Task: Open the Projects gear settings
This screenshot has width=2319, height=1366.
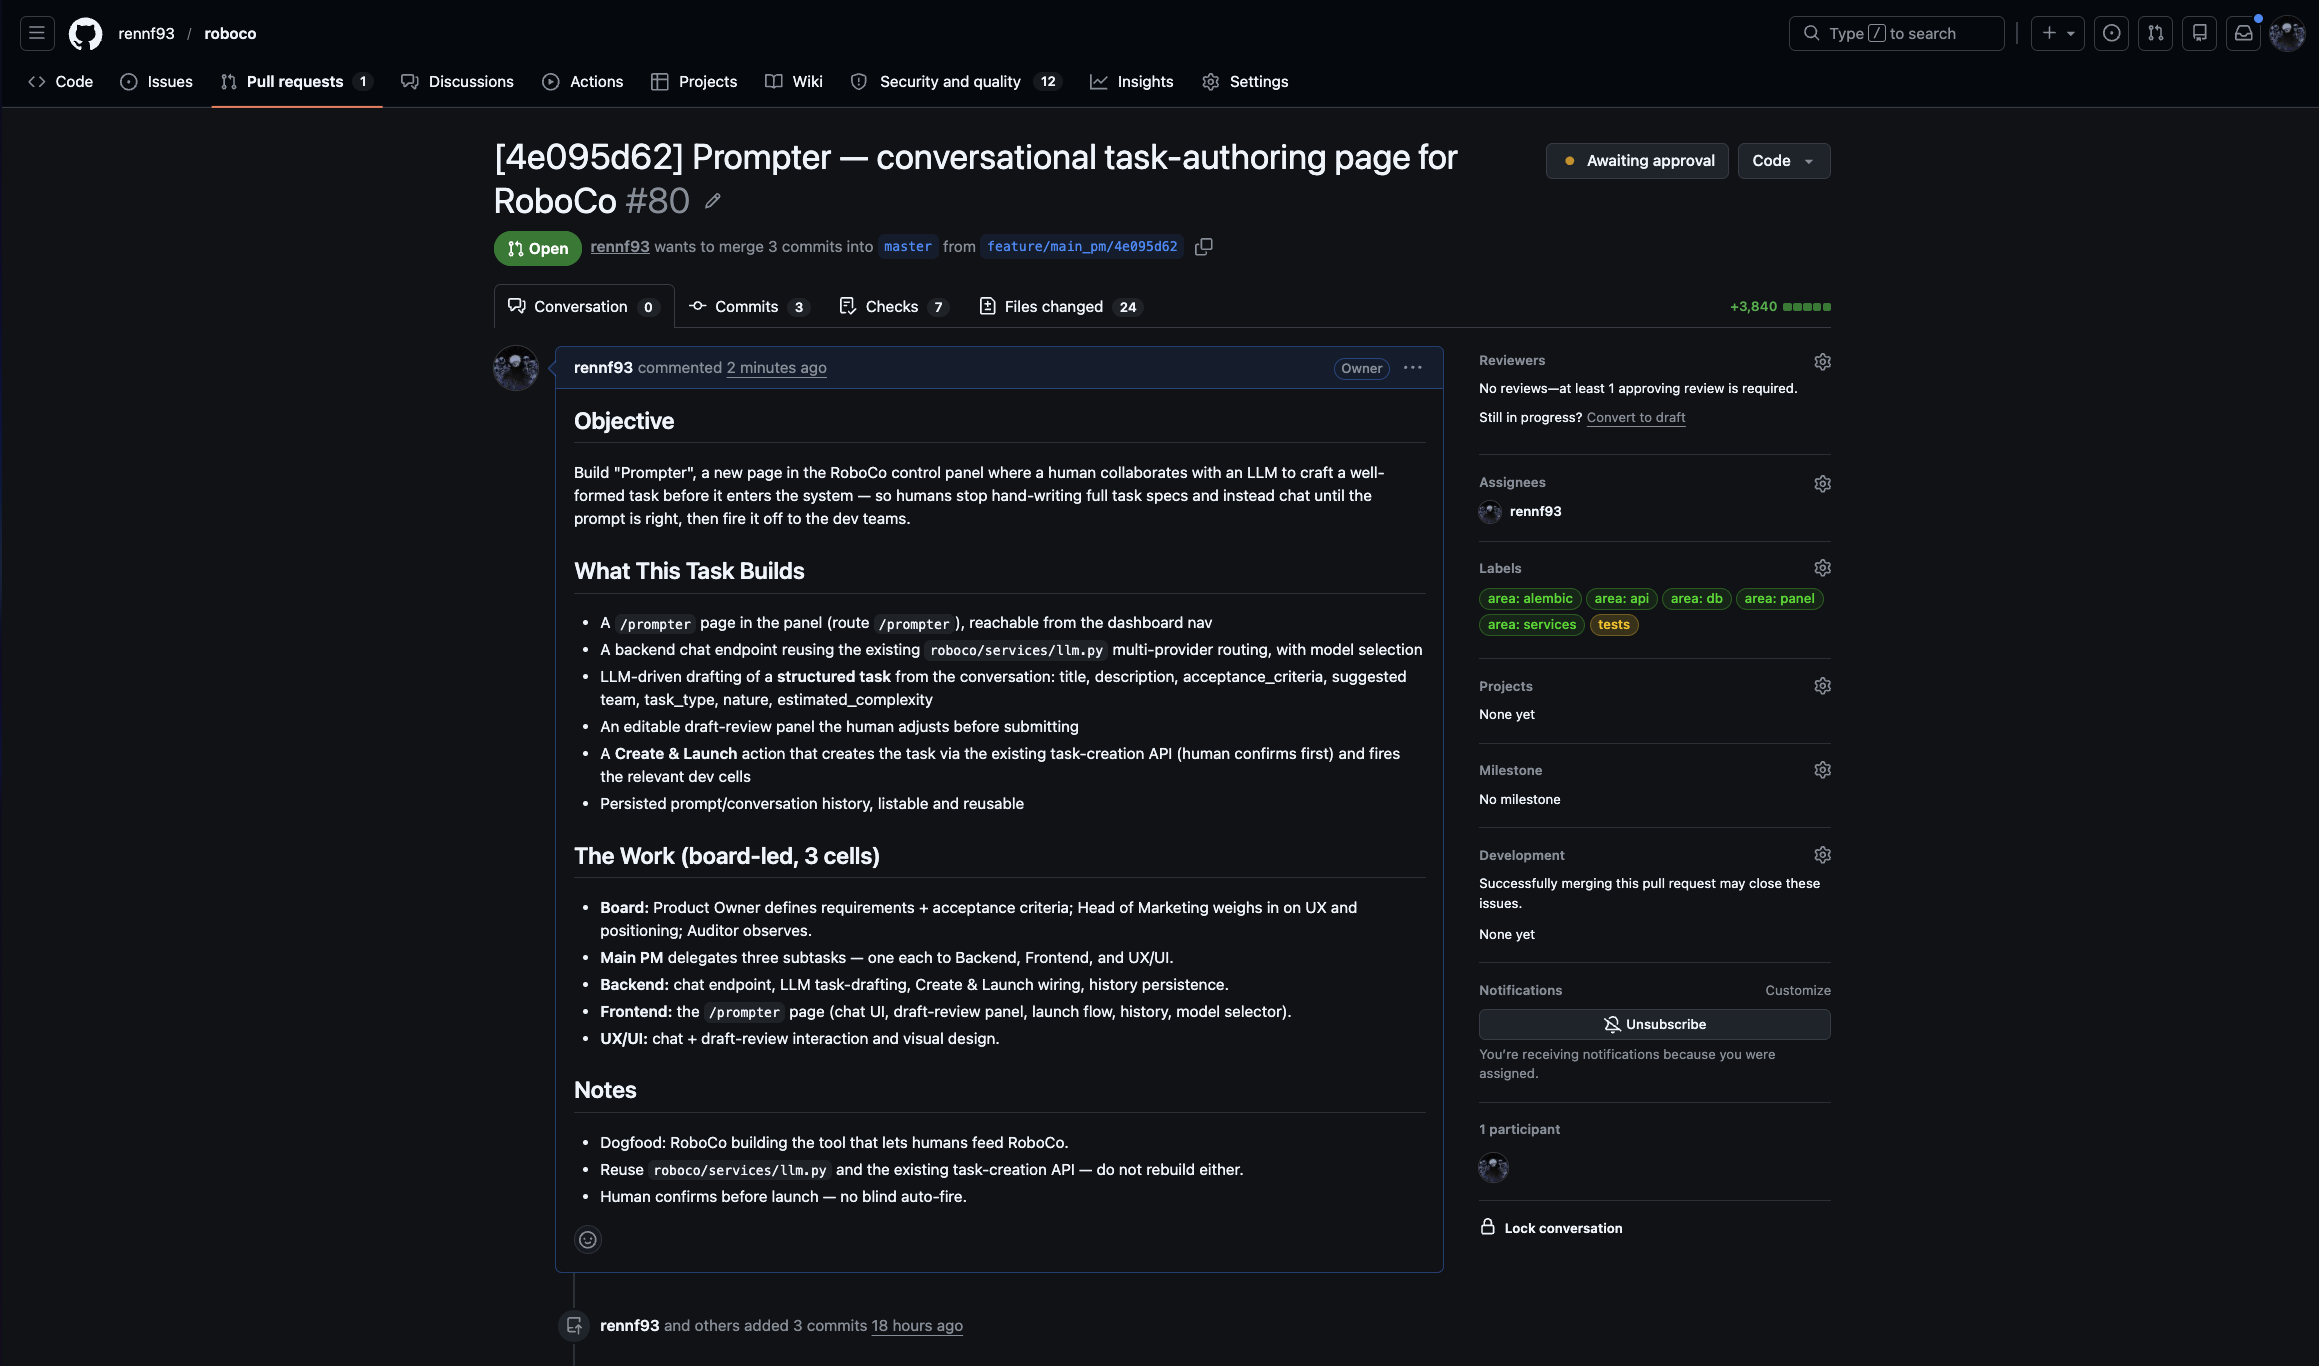Action: click(1822, 686)
